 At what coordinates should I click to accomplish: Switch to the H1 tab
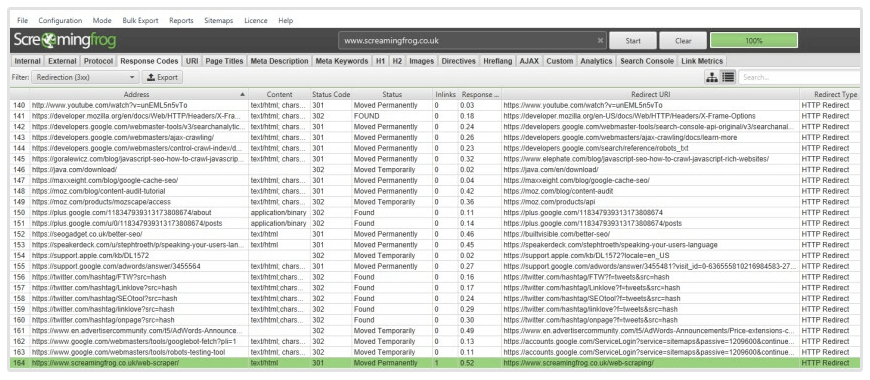381,61
